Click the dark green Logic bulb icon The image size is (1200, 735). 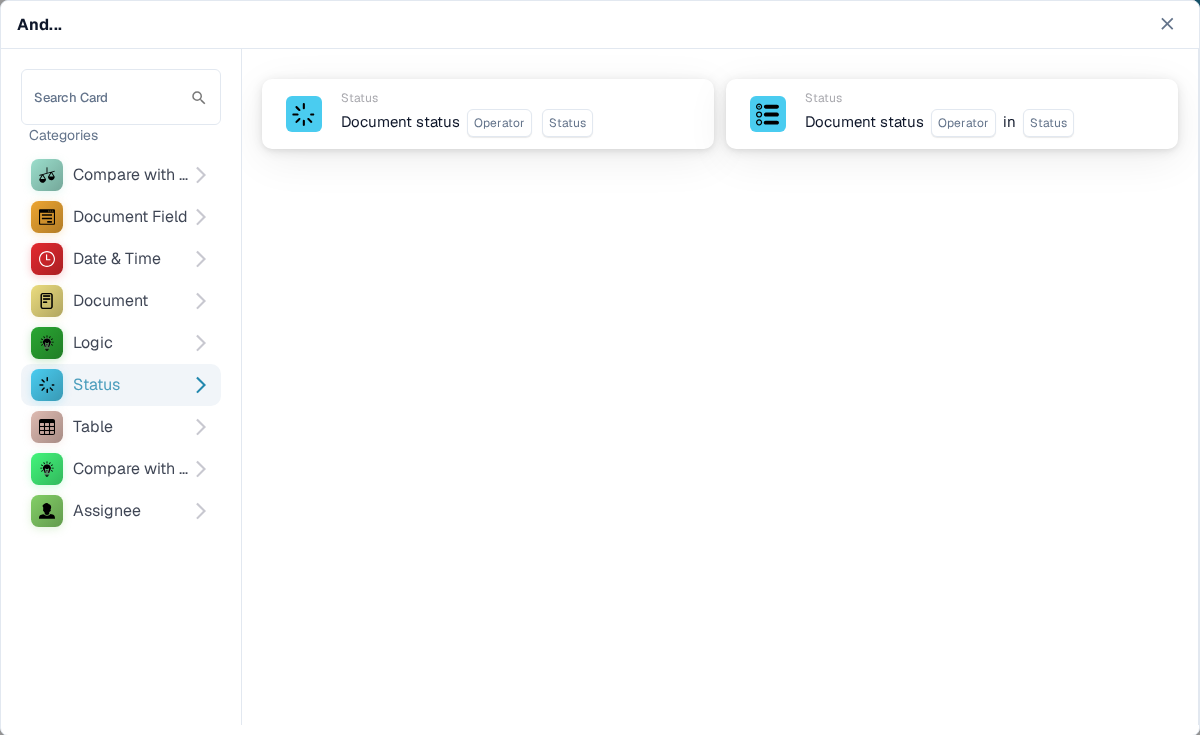47,343
